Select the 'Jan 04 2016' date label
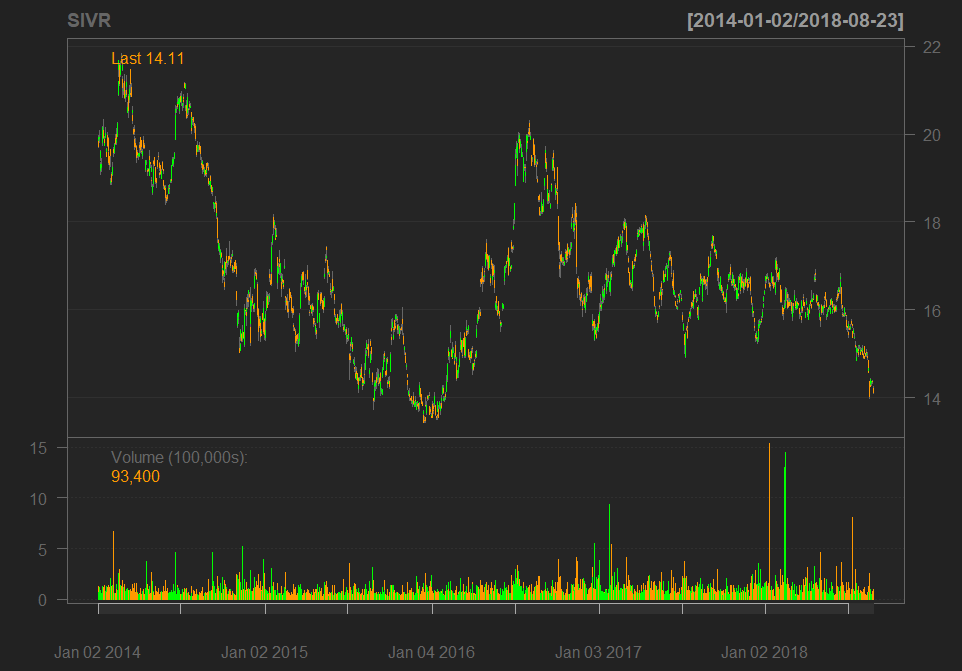The height and width of the screenshot is (671, 962). tap(431, 652)
